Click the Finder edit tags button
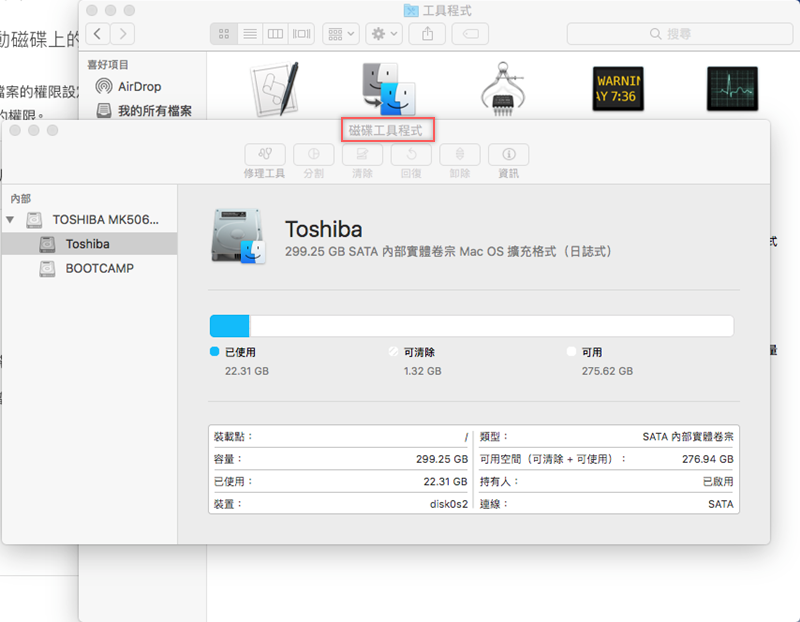This screenshot has width=800, height=622. [x=470, y=34]
